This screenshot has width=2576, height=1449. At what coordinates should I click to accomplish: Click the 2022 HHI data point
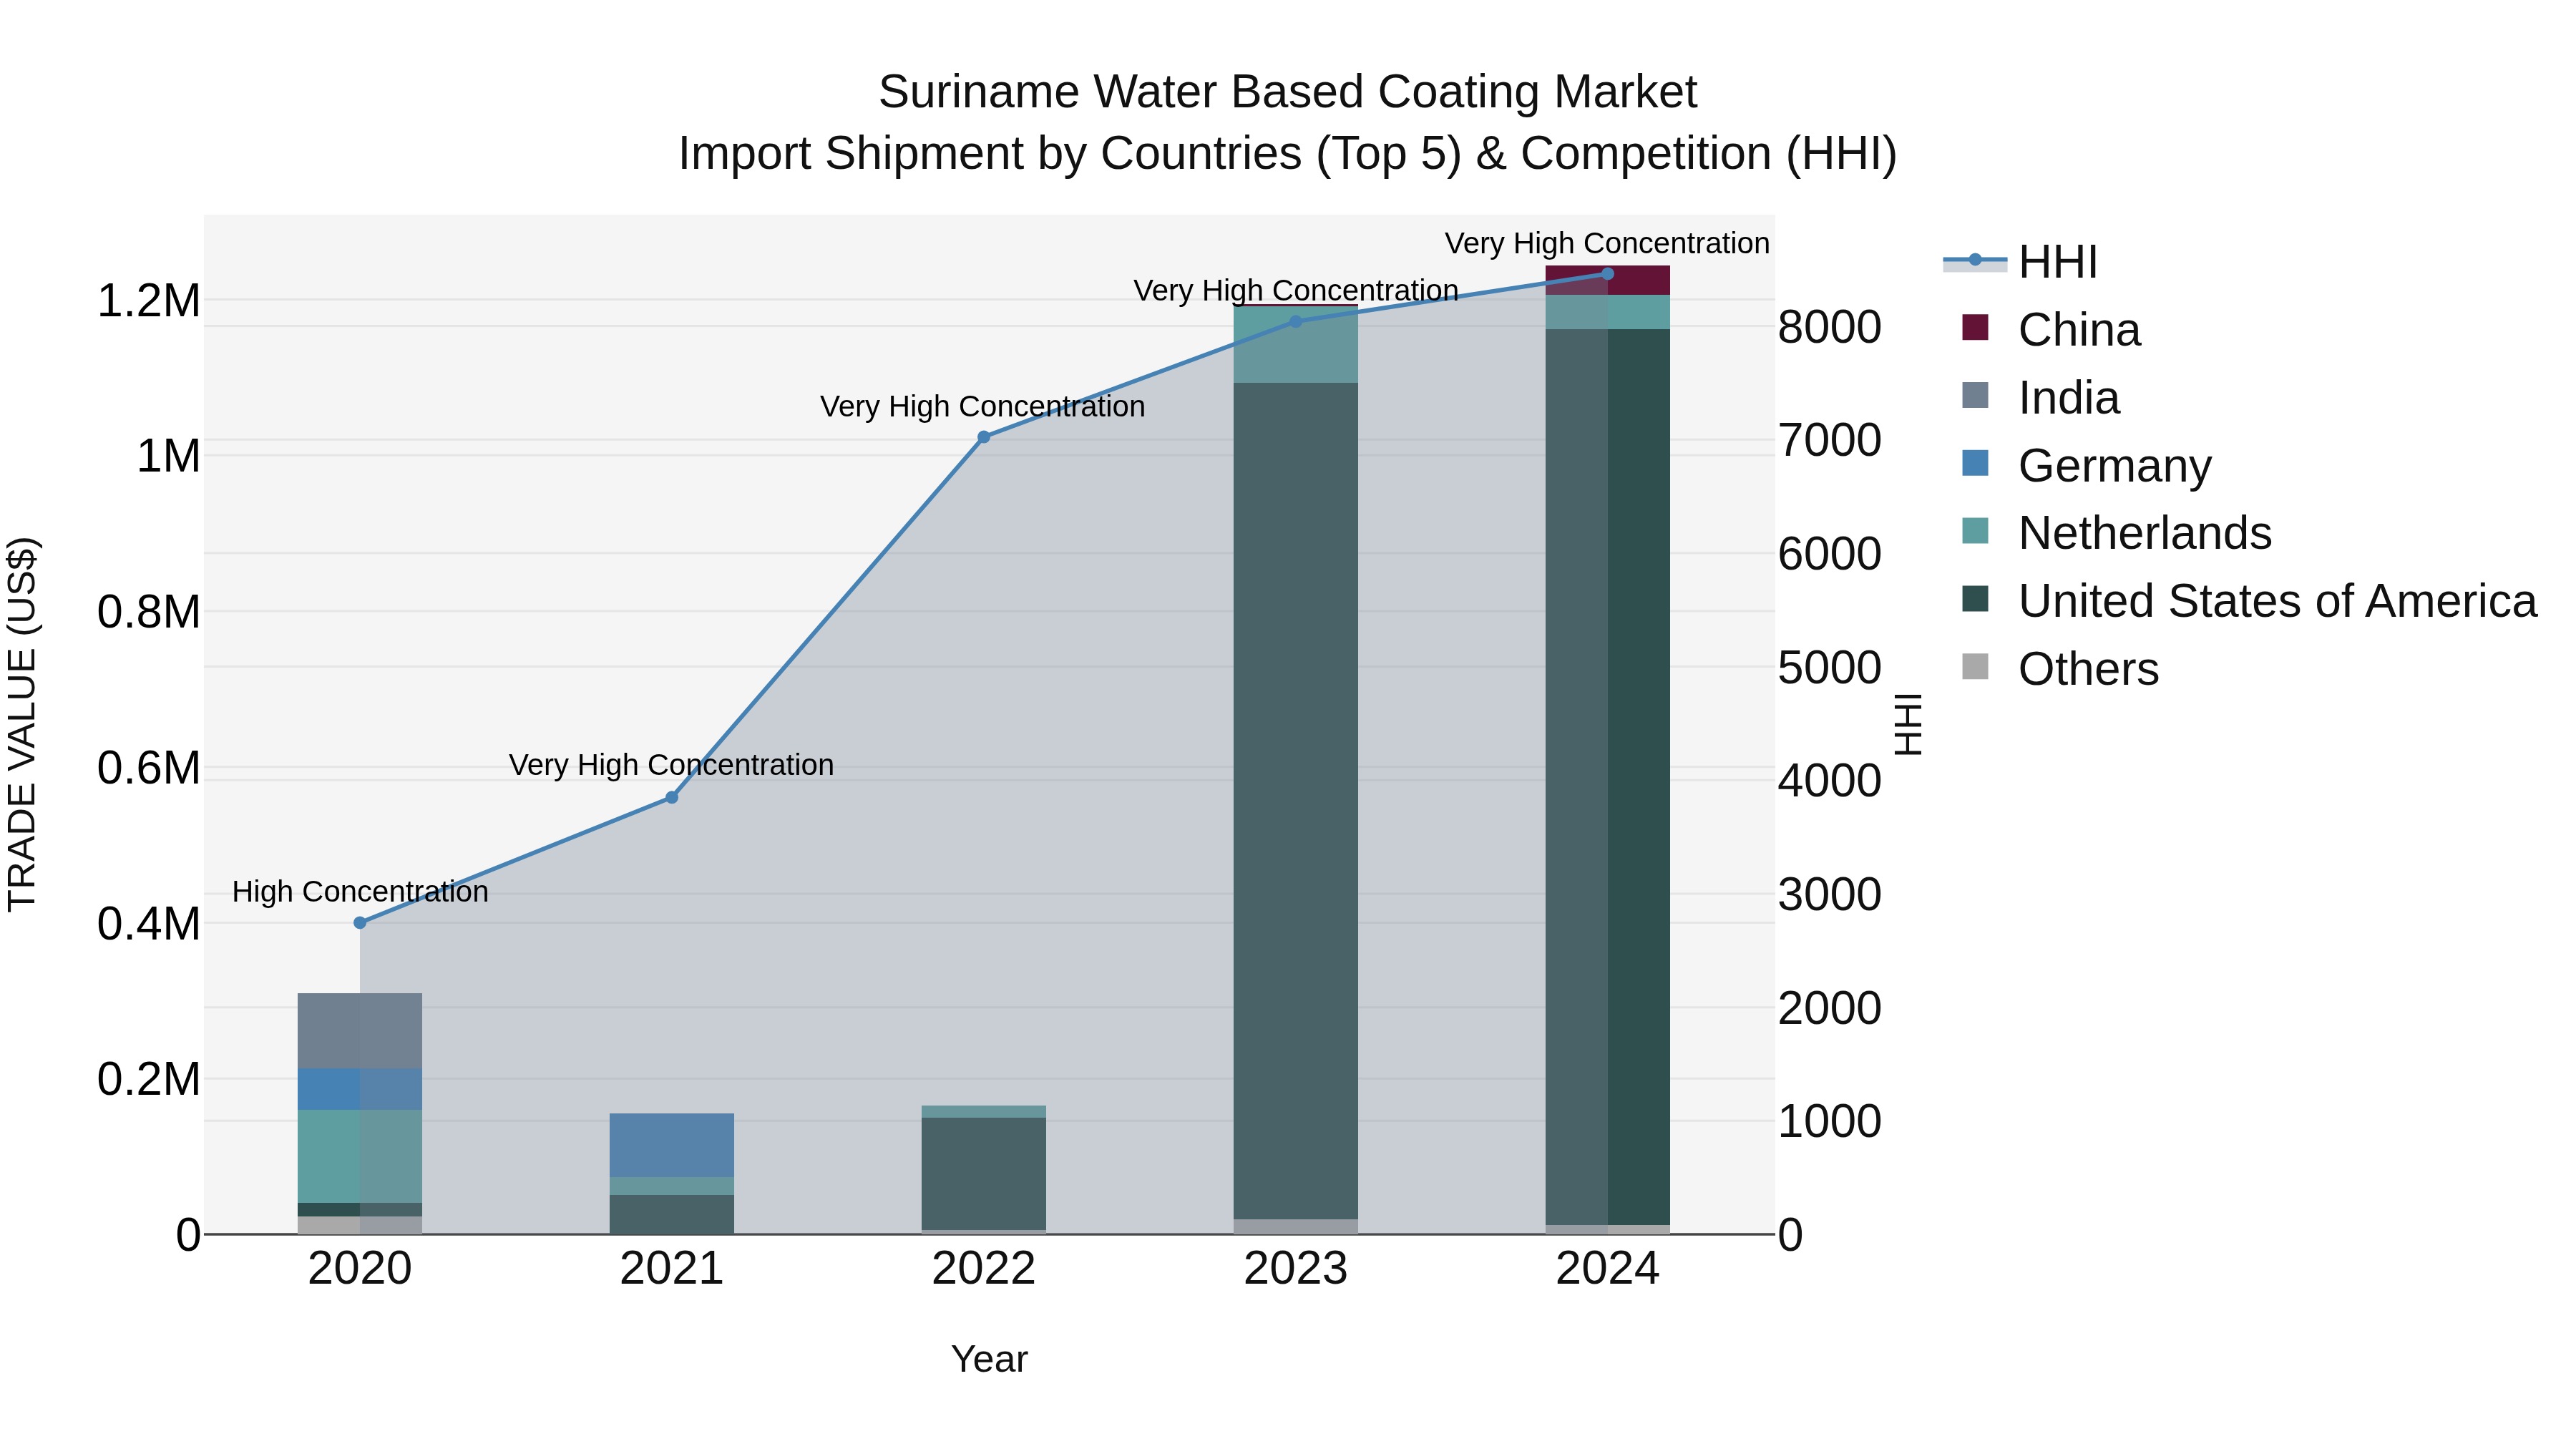click(984, 437)
